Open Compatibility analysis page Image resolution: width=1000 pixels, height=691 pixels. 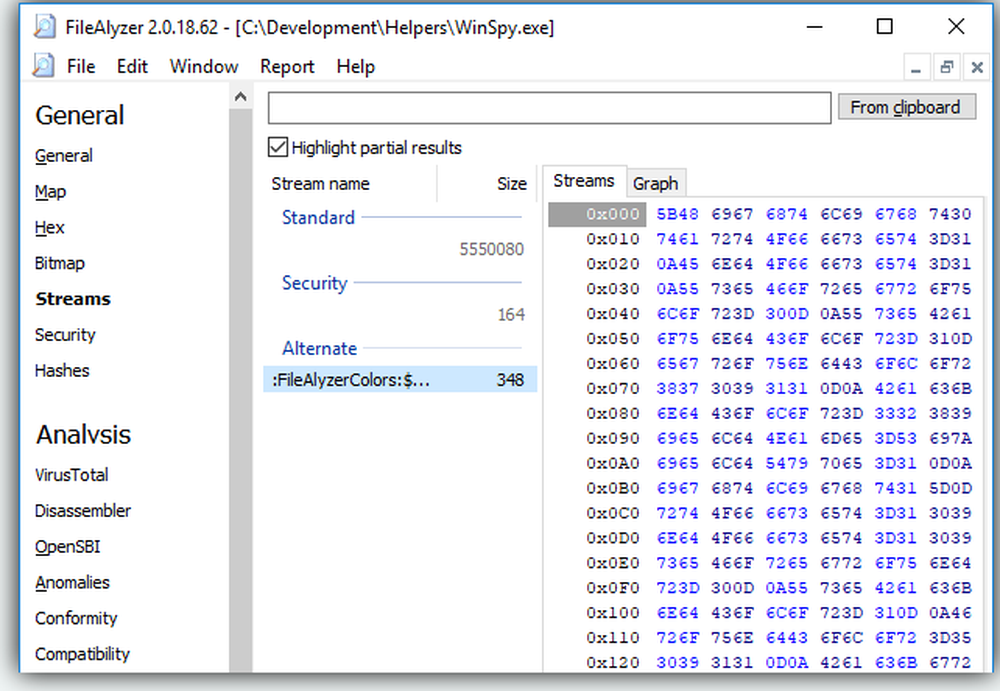click(x=82, y=654)
